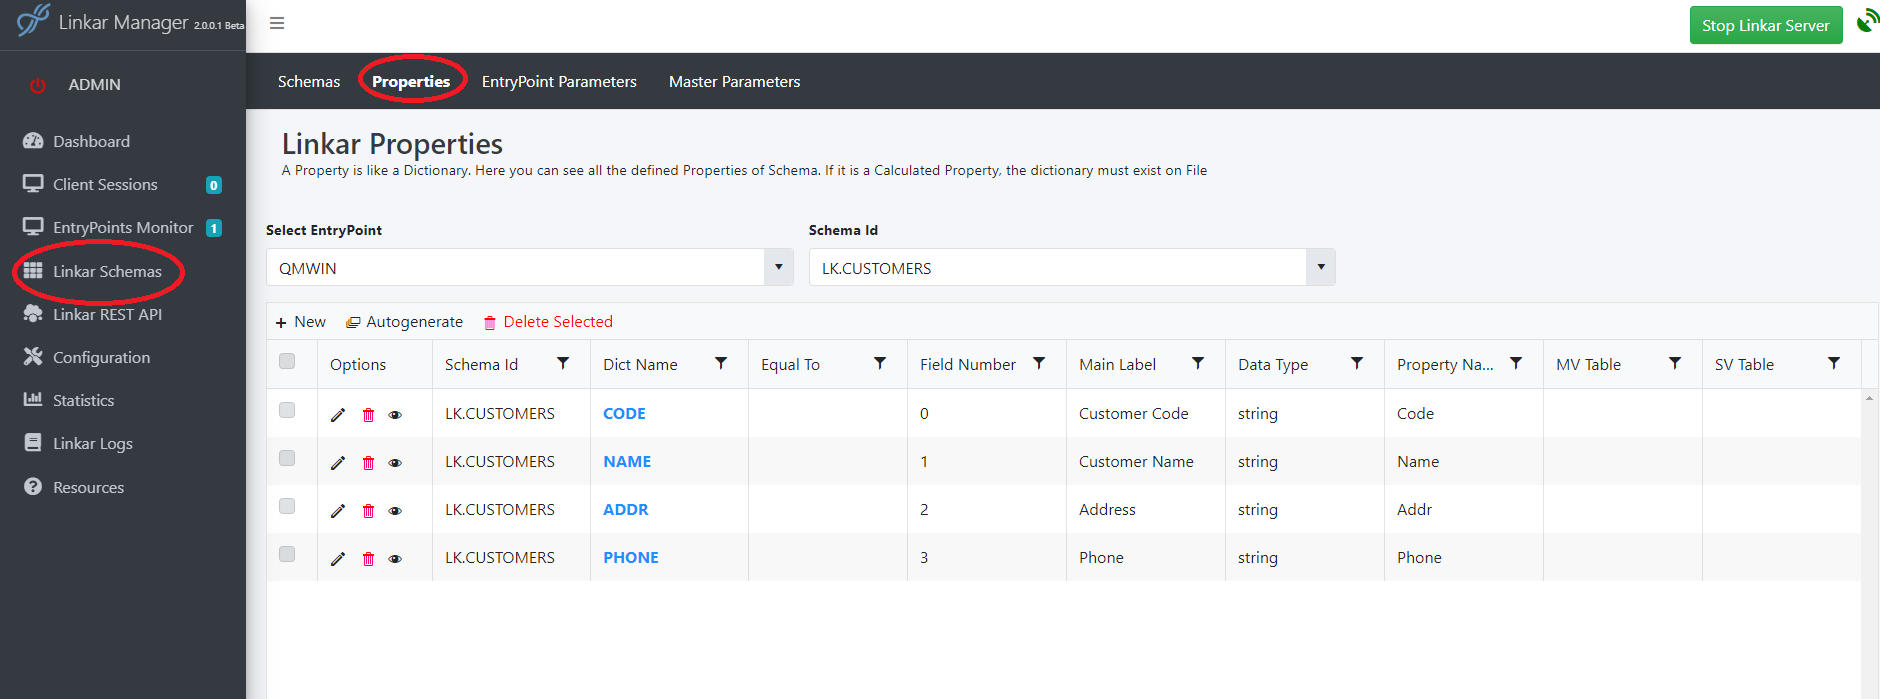Click New to add a property
1880x699 pixels.
click(x=301, y=322)
